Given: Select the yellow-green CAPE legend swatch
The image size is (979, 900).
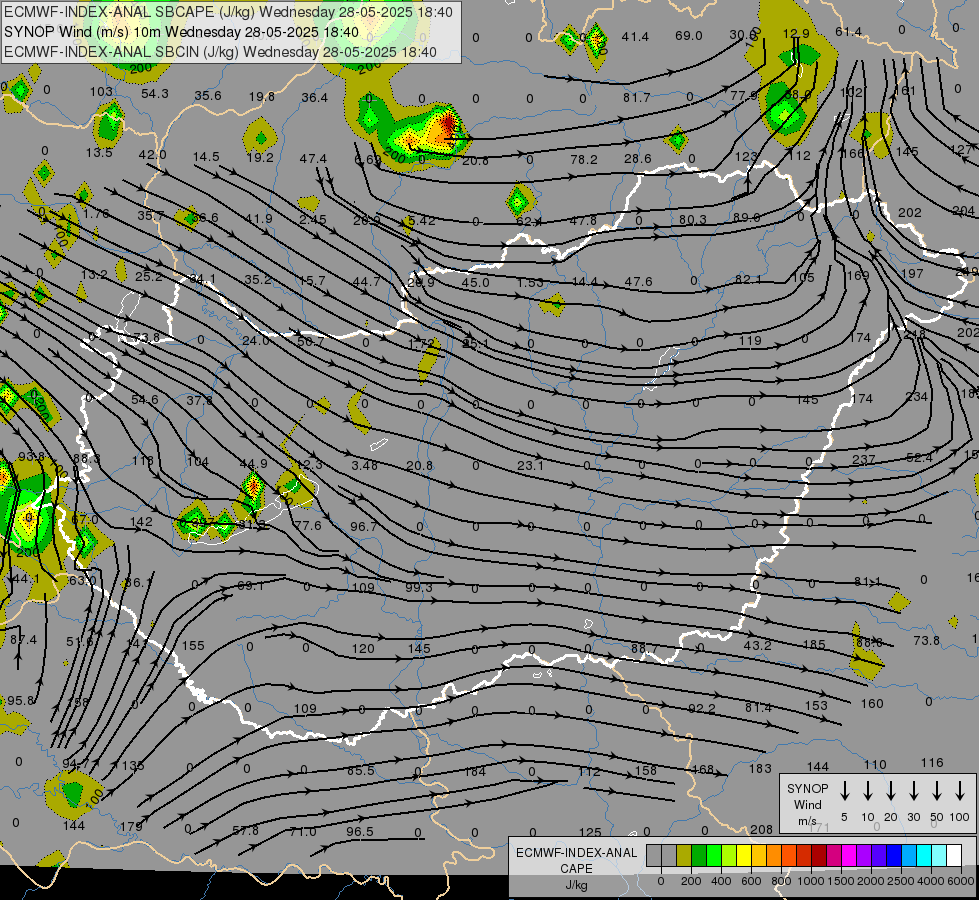Looking at the screenshot, I should click(729, 856).
